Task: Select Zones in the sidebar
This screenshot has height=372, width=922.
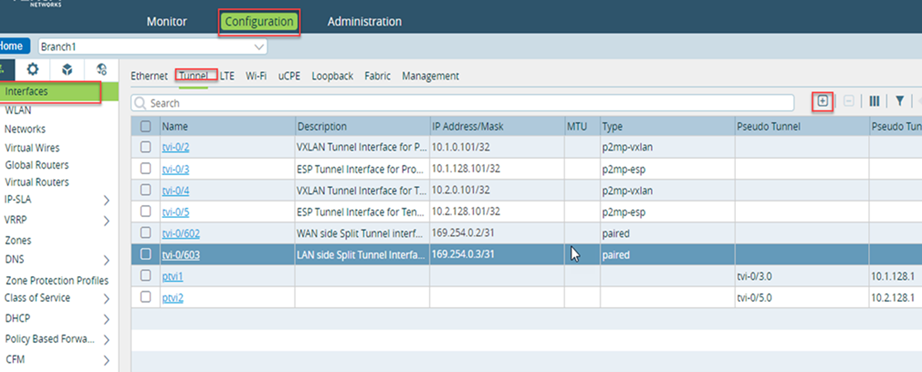Action: coord(18,240)
